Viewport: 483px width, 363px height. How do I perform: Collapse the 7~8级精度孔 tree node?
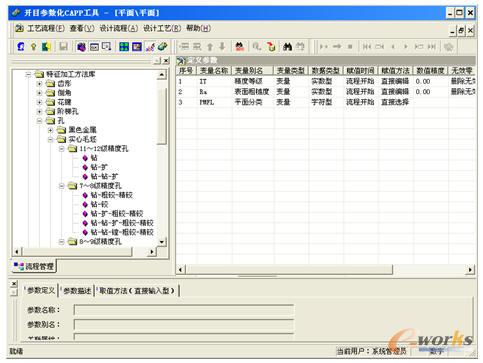(x=61, y=186)
